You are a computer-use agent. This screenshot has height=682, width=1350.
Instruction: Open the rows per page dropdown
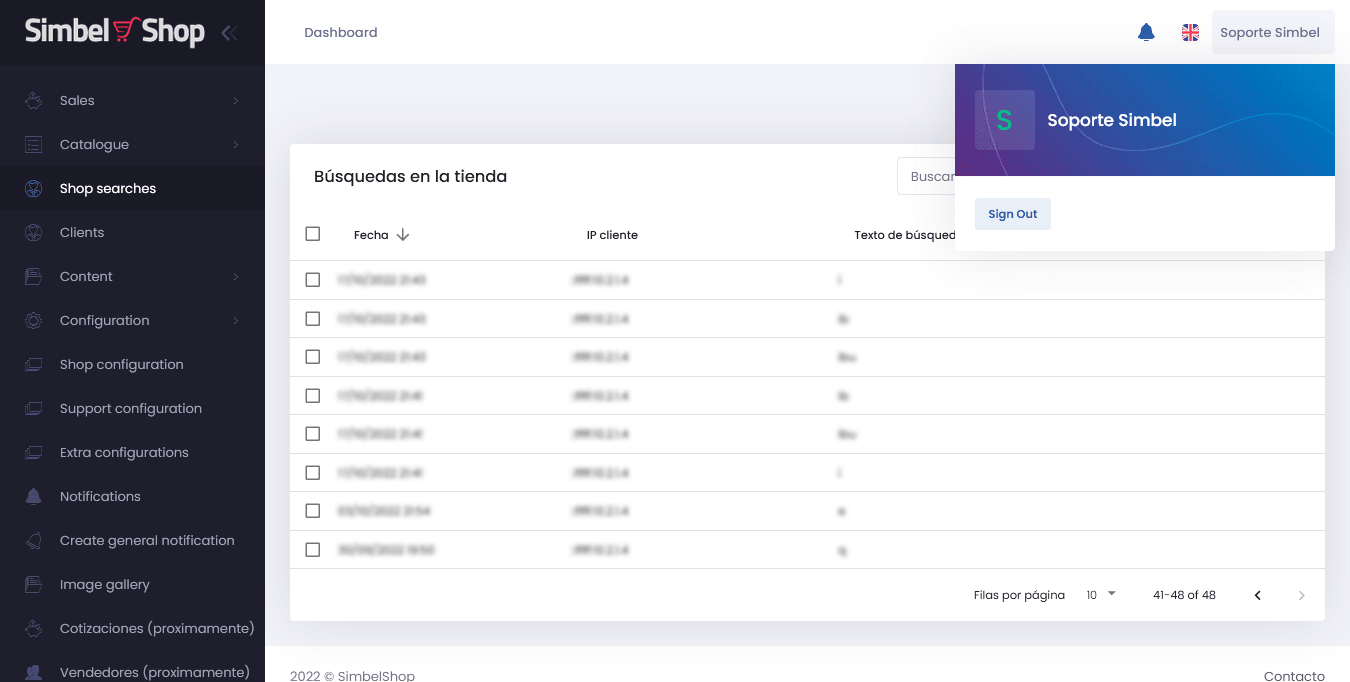(x=1101, y=595)
